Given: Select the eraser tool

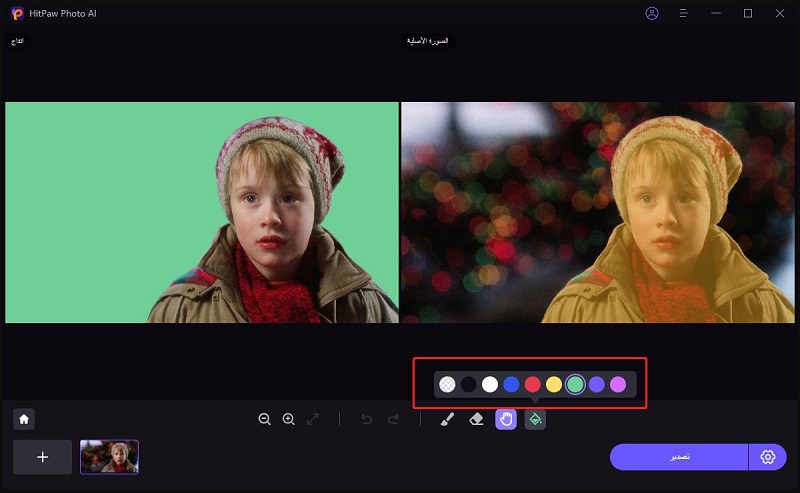Looking at the screenshot, I should (x=476, y=419).
